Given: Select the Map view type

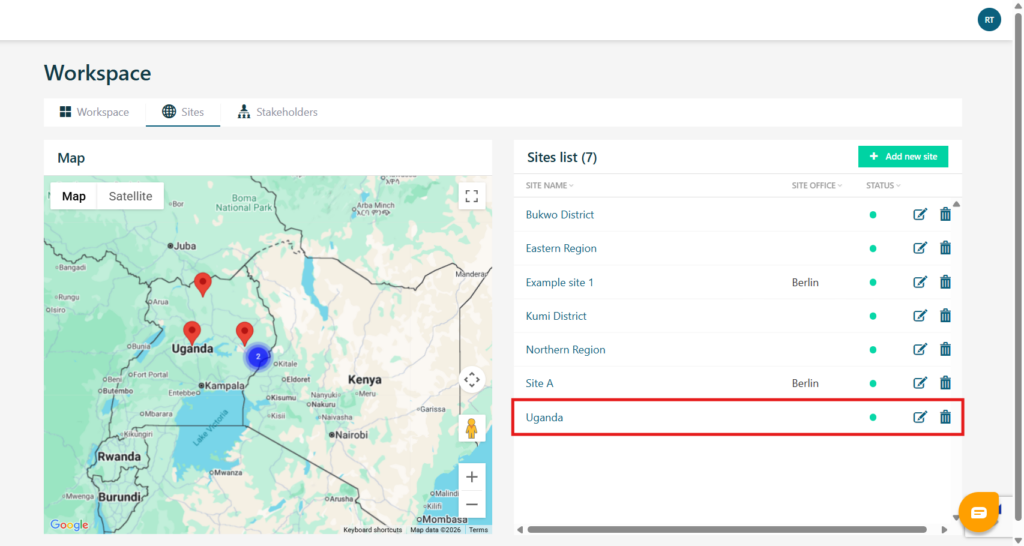Looking at the screenshot, I should pos(74,196).
